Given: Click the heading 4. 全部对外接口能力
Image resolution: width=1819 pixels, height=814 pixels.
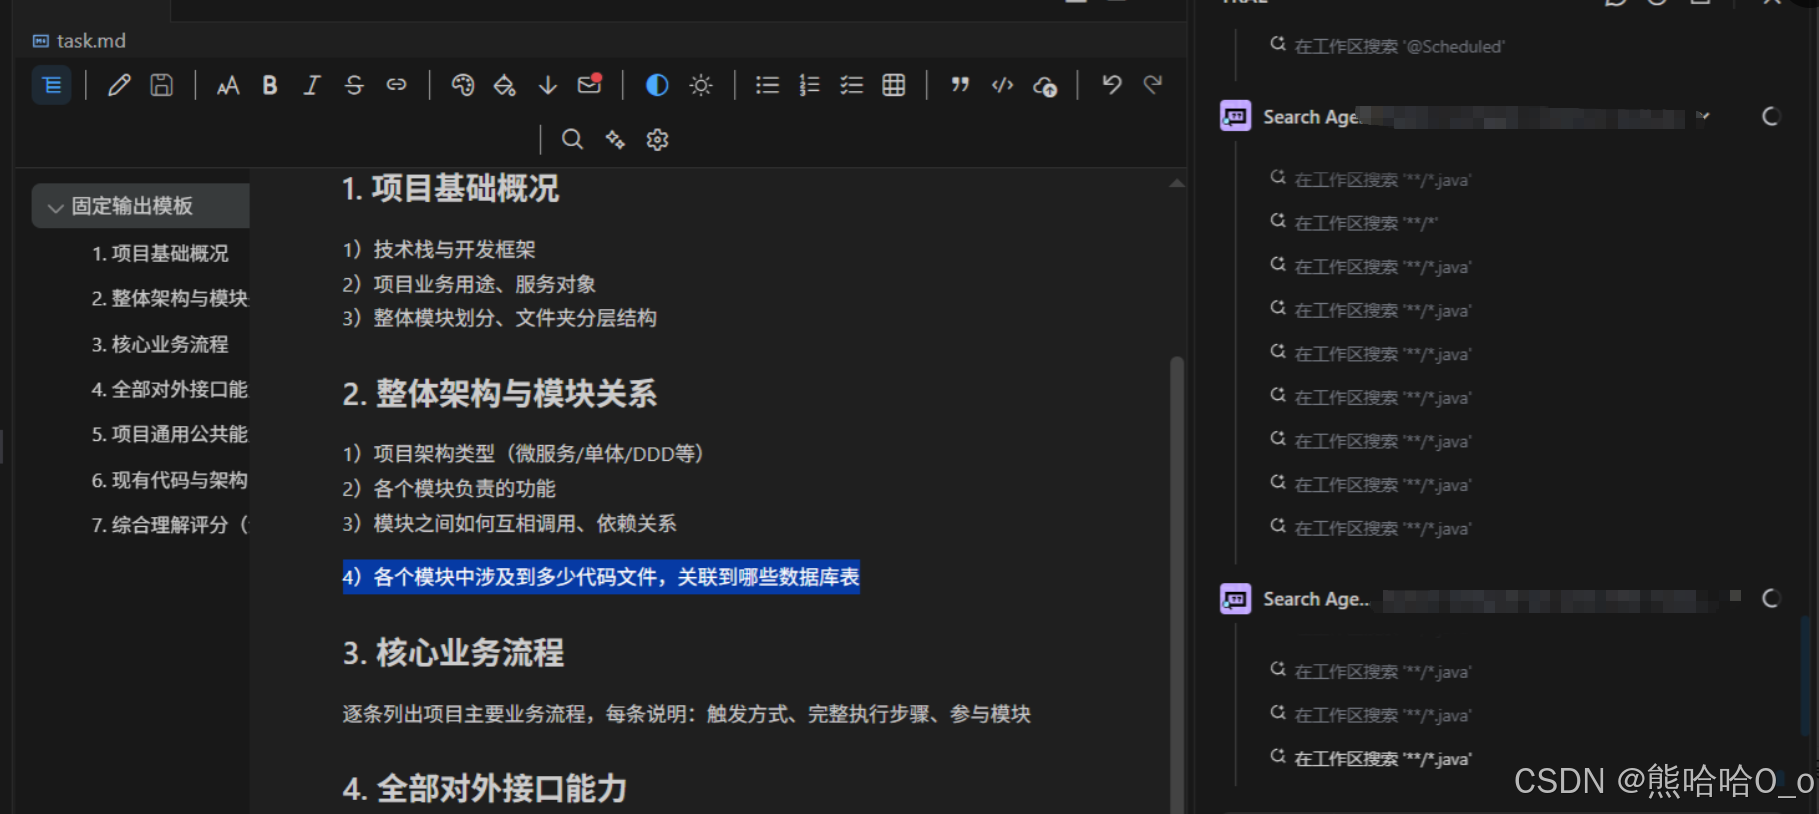Looking at the screenshot, I should (x=484, y=789).
